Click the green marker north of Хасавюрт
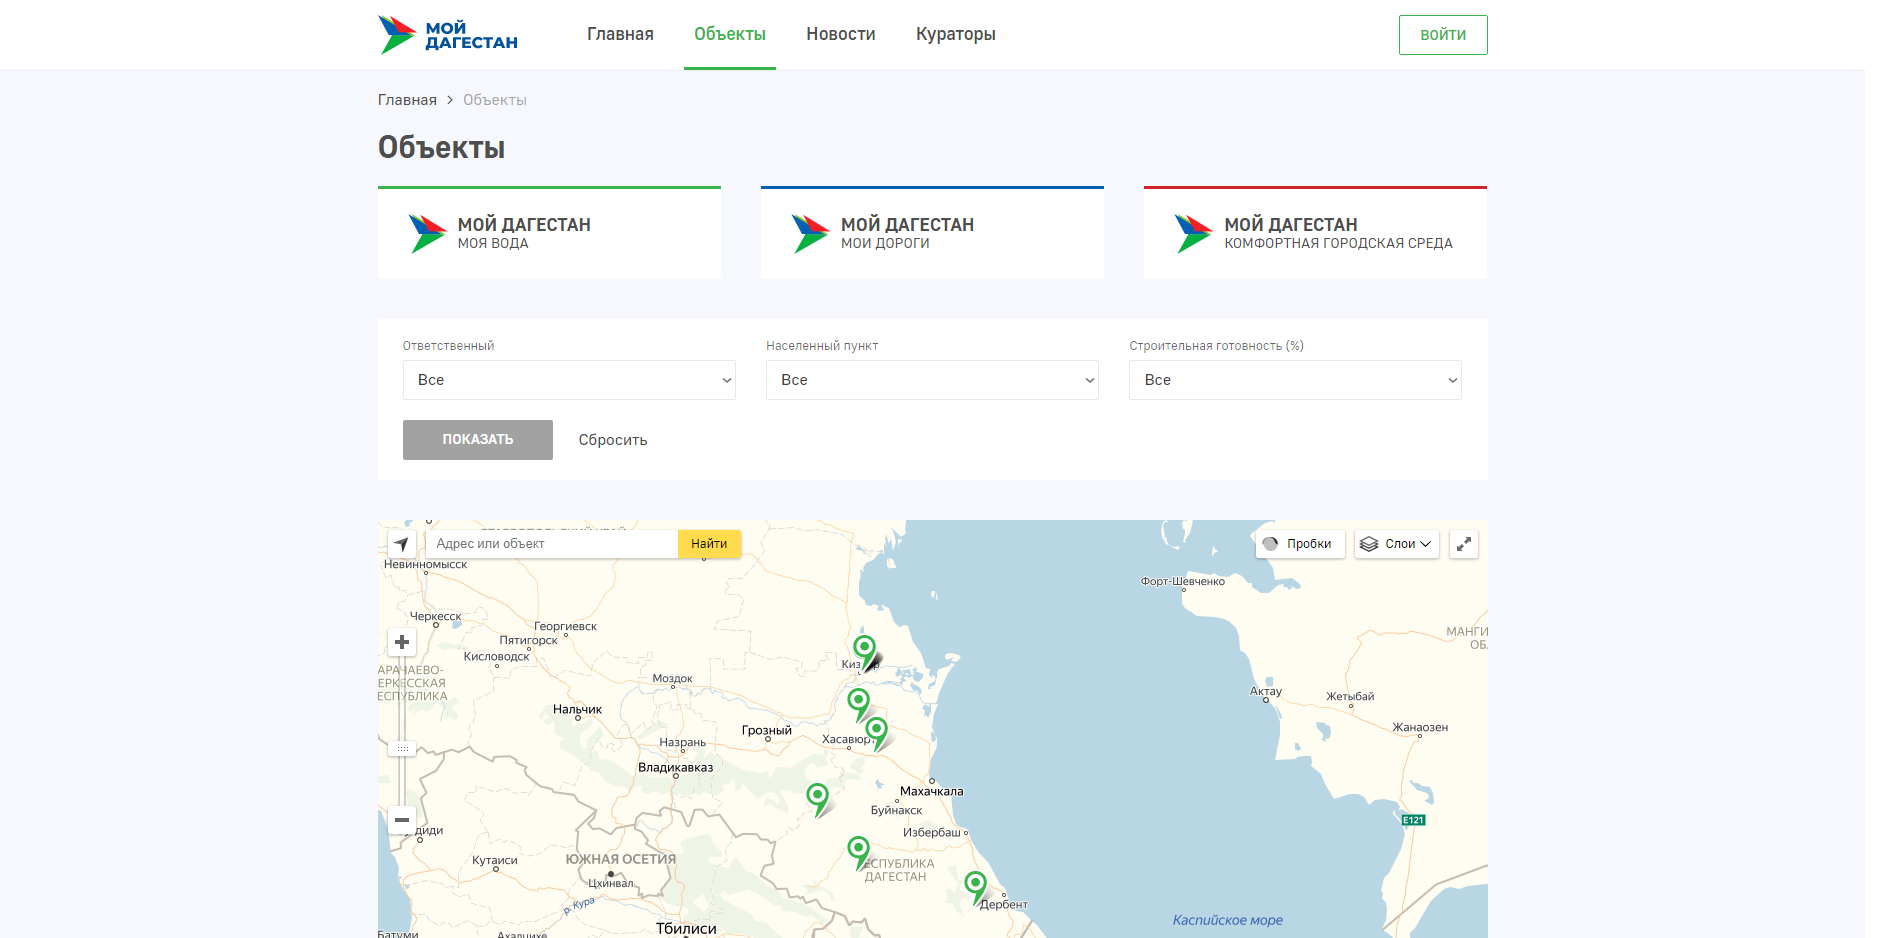Viewport: 1880px width, 938px height. [x=859, y=704]
